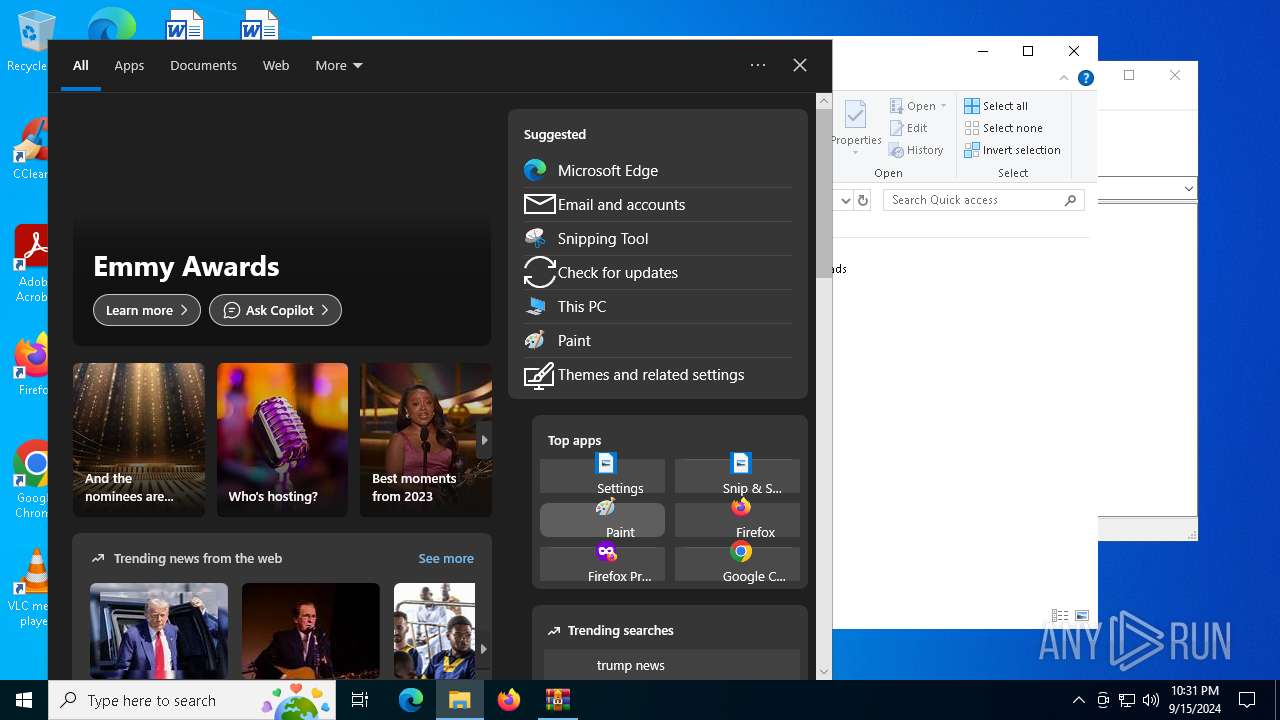The height and width of the screenshot is (720, 1280).
Task: Expand the Explorer address history dropdown
Action: pyautogui.click(x=845, y=200)
